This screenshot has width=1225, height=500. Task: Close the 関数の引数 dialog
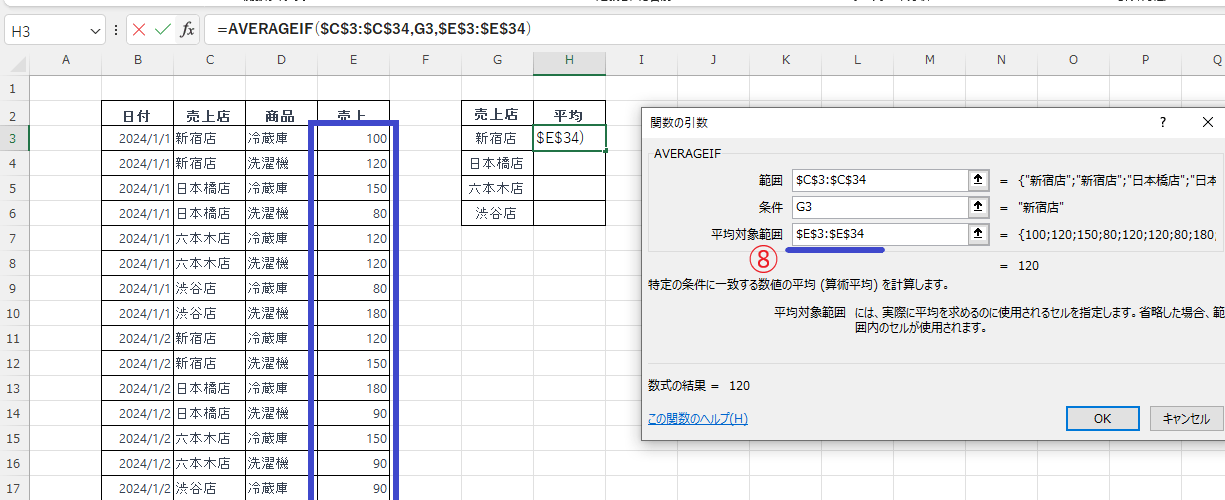pos(1207,122)
